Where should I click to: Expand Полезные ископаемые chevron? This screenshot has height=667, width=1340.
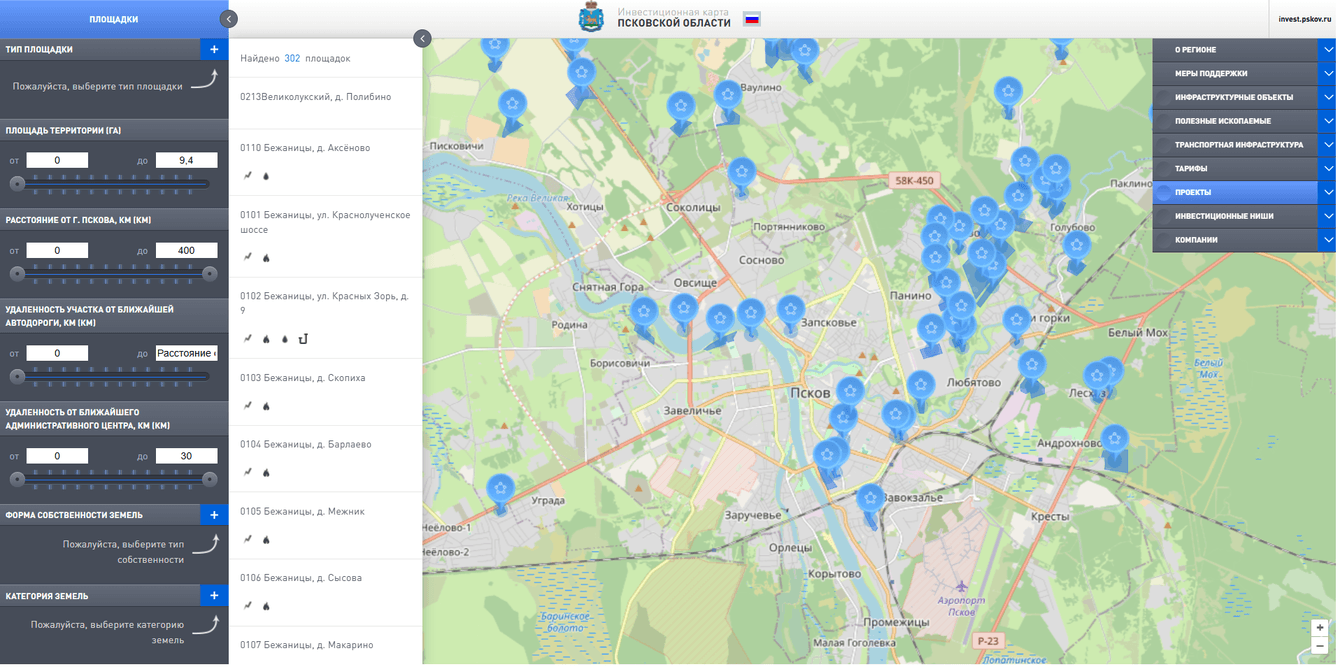click(1327, 121)
